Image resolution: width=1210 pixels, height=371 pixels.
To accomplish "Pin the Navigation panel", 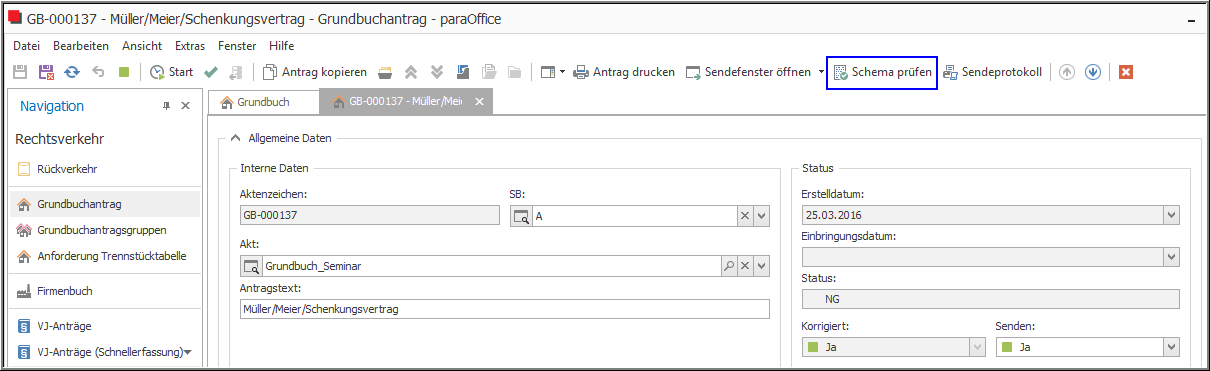I will click(x=167, y=106).
